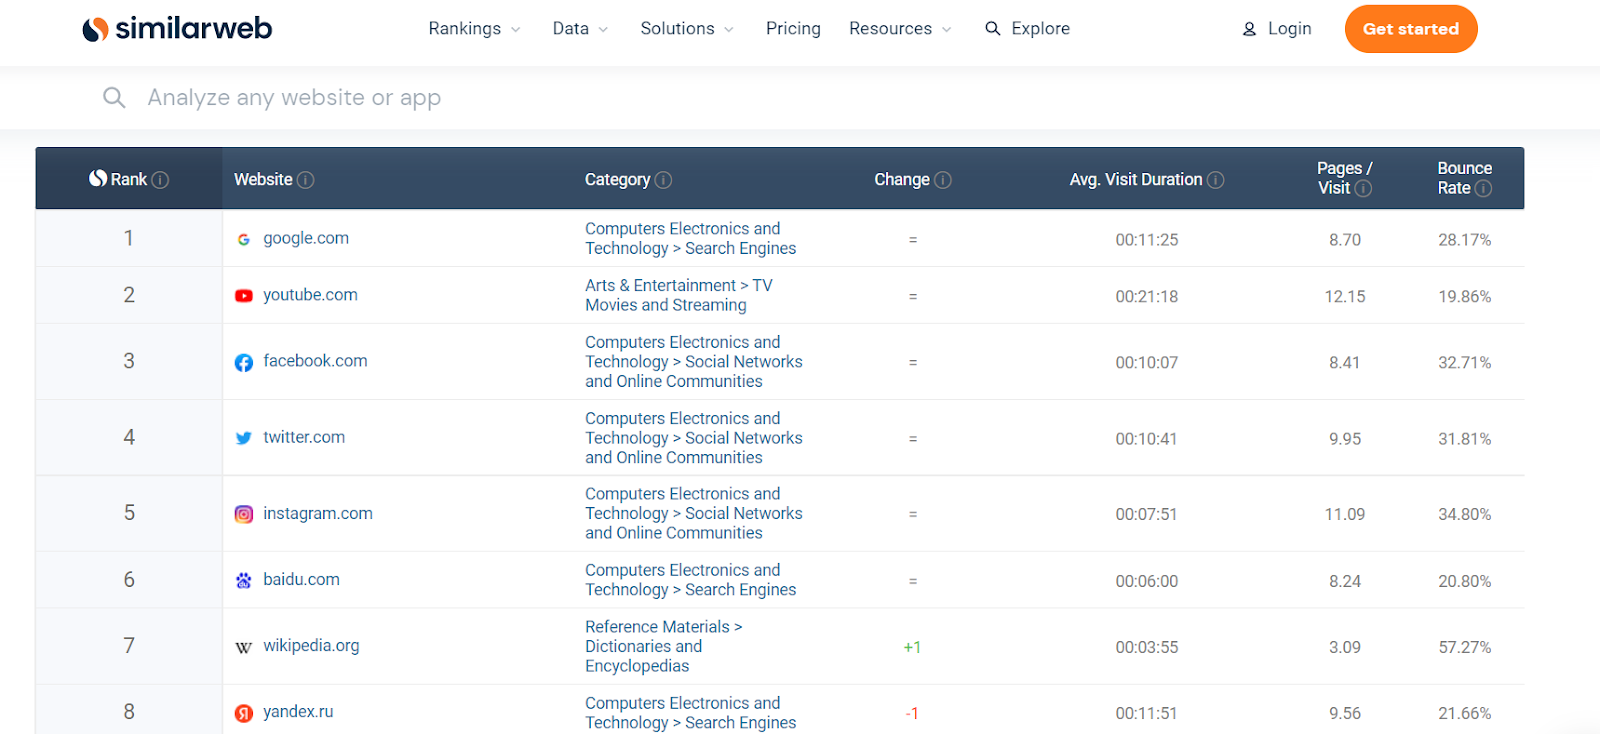Click the Avg. Visit Duration info icon
The height and width of the screenshot is (734, 1600).
(1216, 180)
